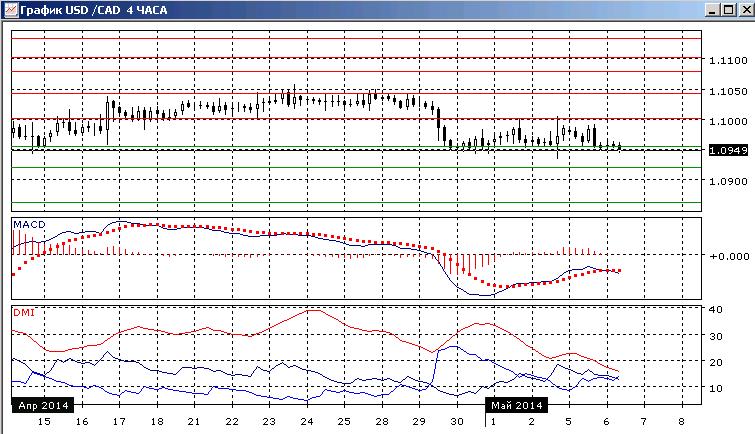
Task: Click date 5 on the time axis
Action: pos(569,422)
